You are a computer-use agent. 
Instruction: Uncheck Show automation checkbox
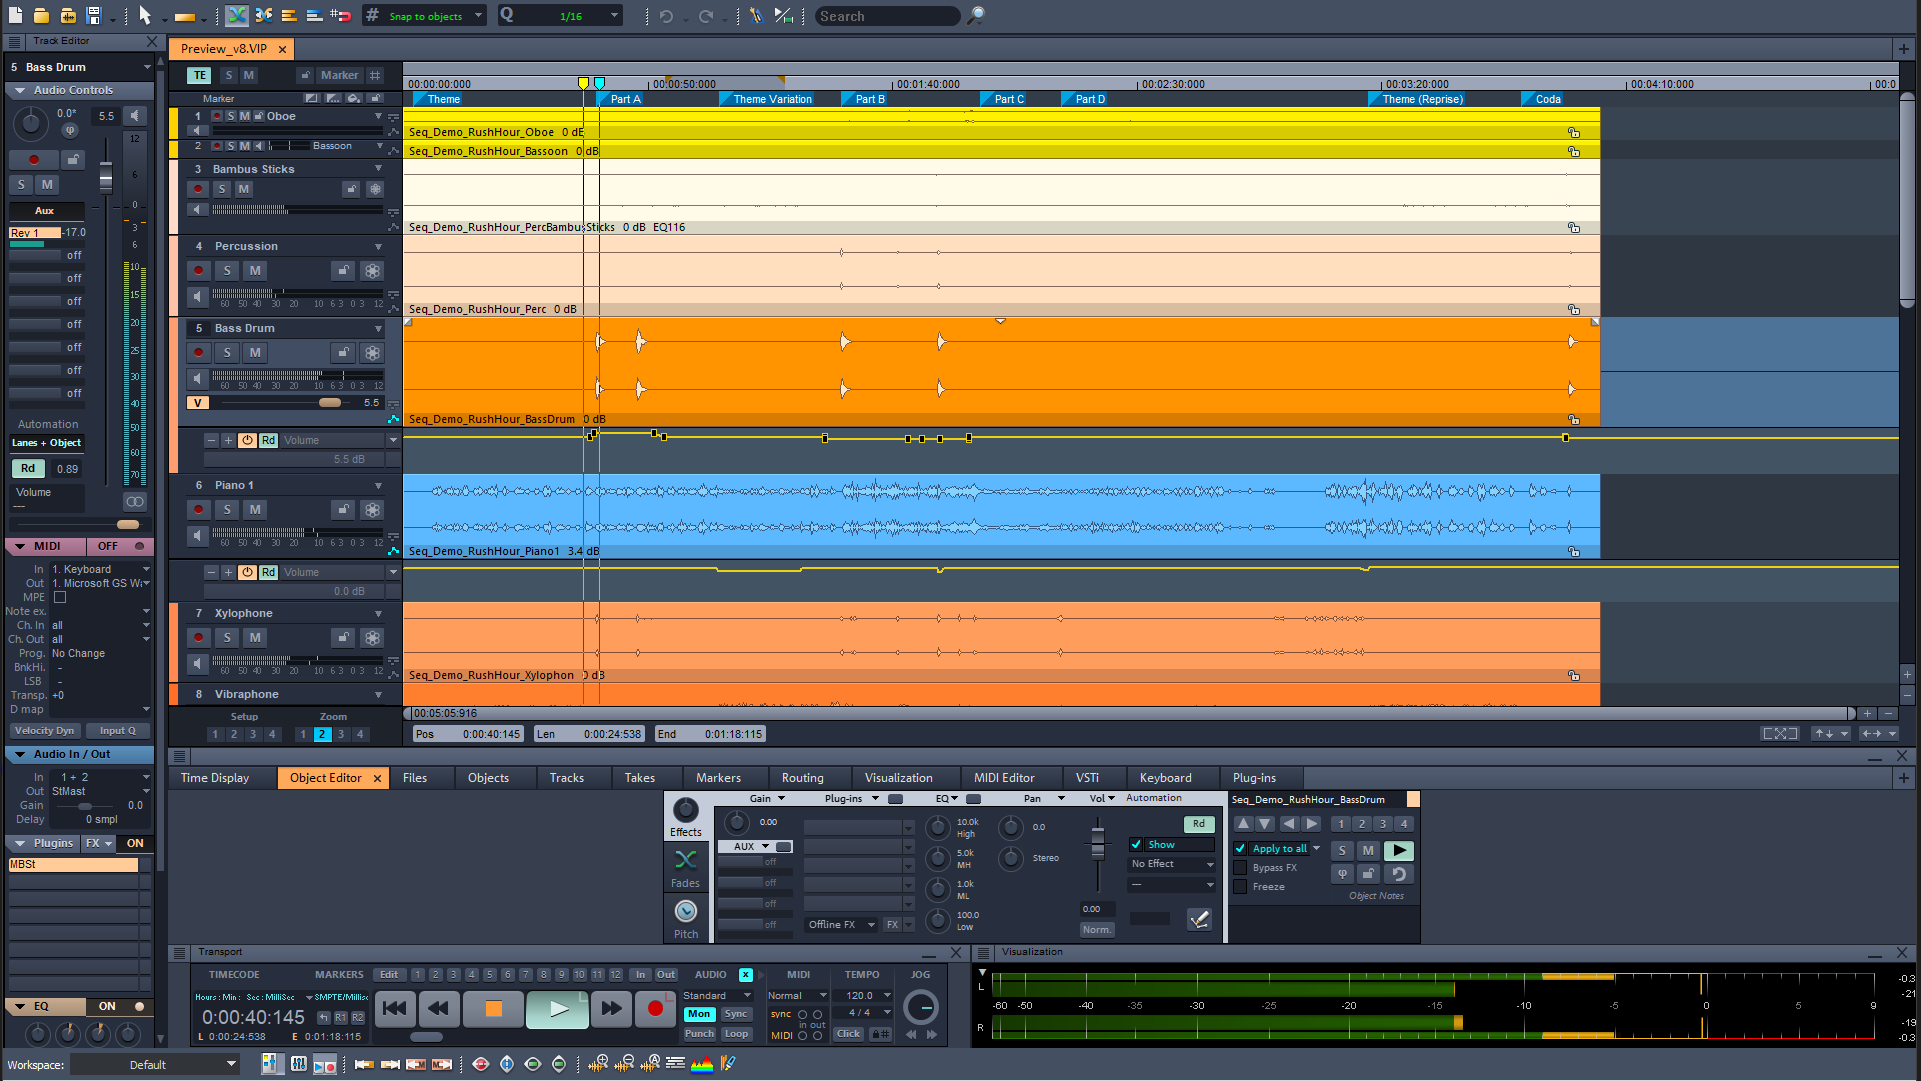(x=1136, y=845)
